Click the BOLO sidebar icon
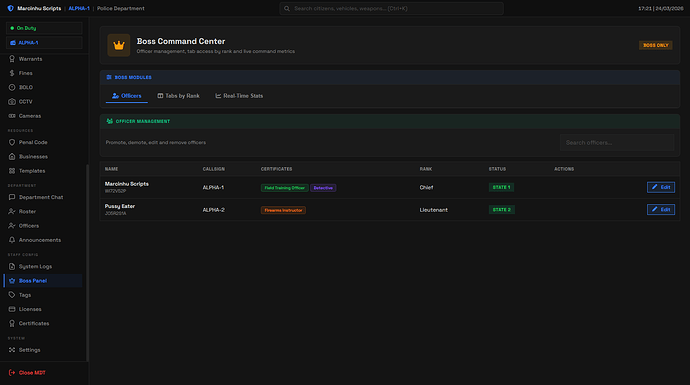Screen dimensions: 690x385 pos(12,87)
